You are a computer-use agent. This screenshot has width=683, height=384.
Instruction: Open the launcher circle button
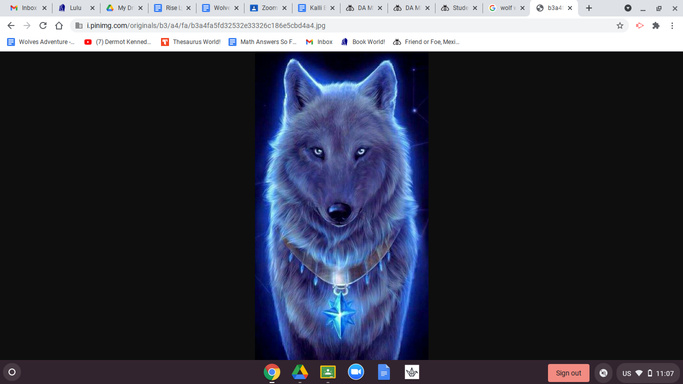coord(12,372)
